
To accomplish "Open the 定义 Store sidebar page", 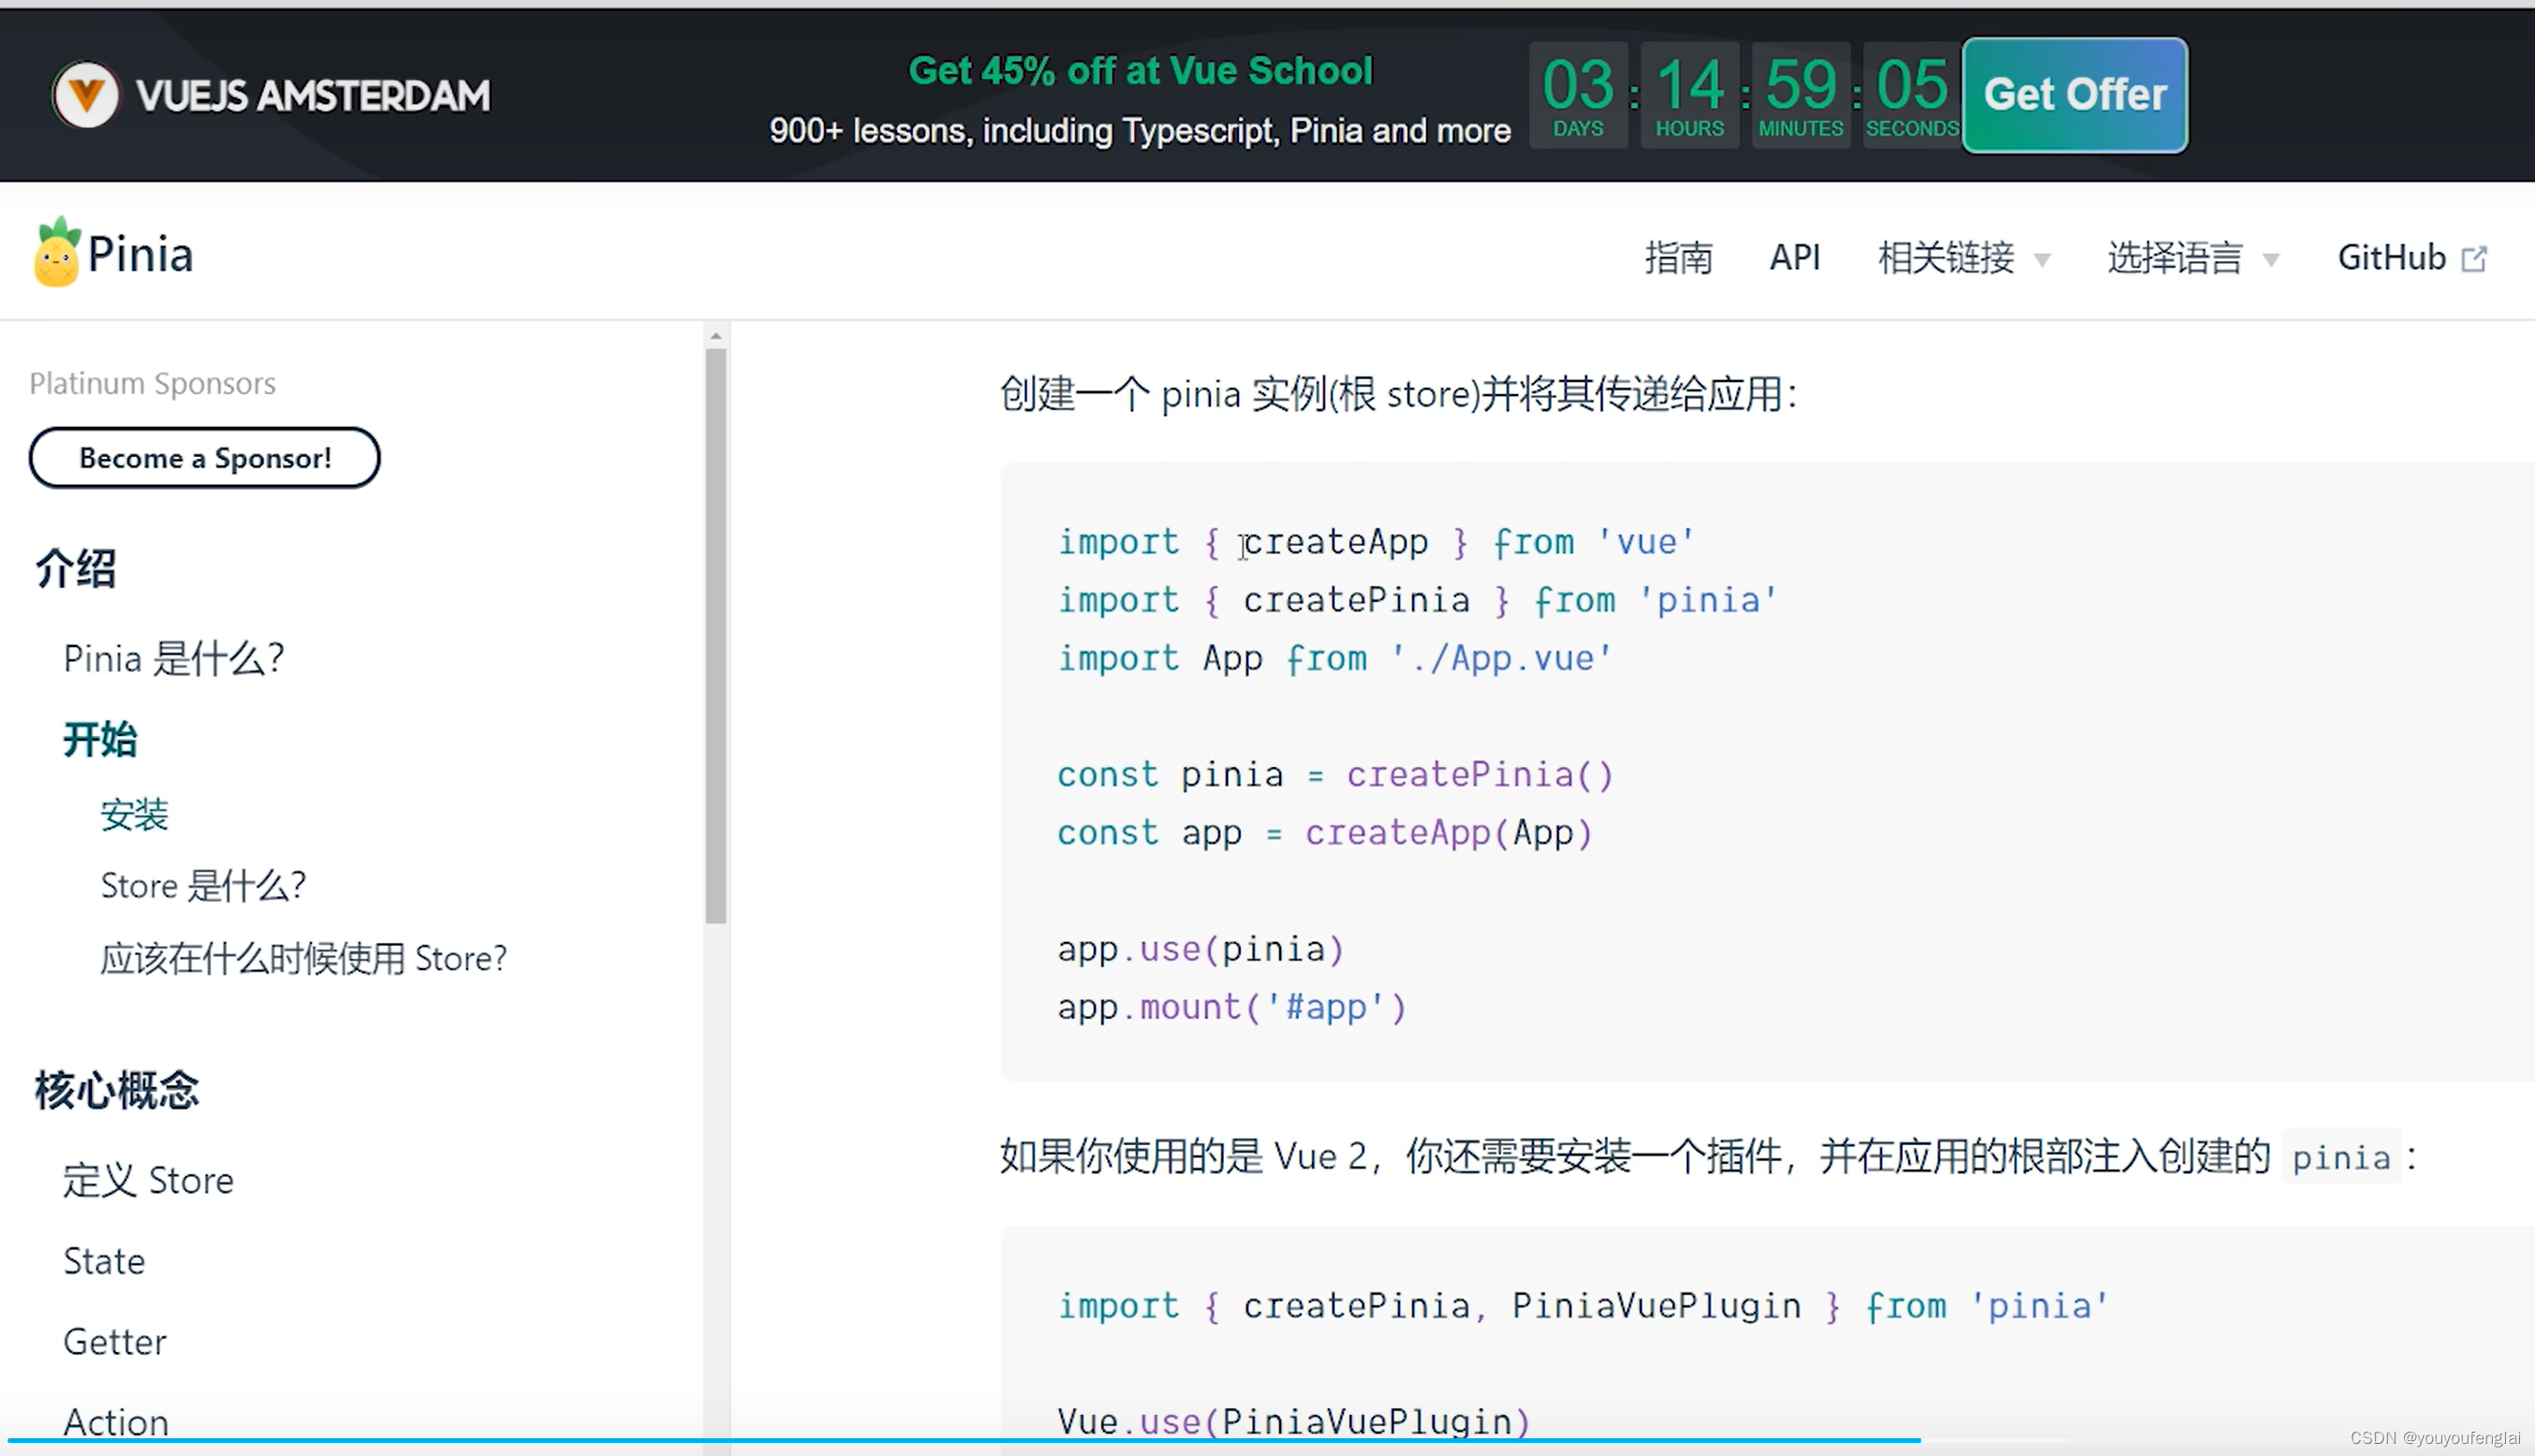I will click(148, 1181).
